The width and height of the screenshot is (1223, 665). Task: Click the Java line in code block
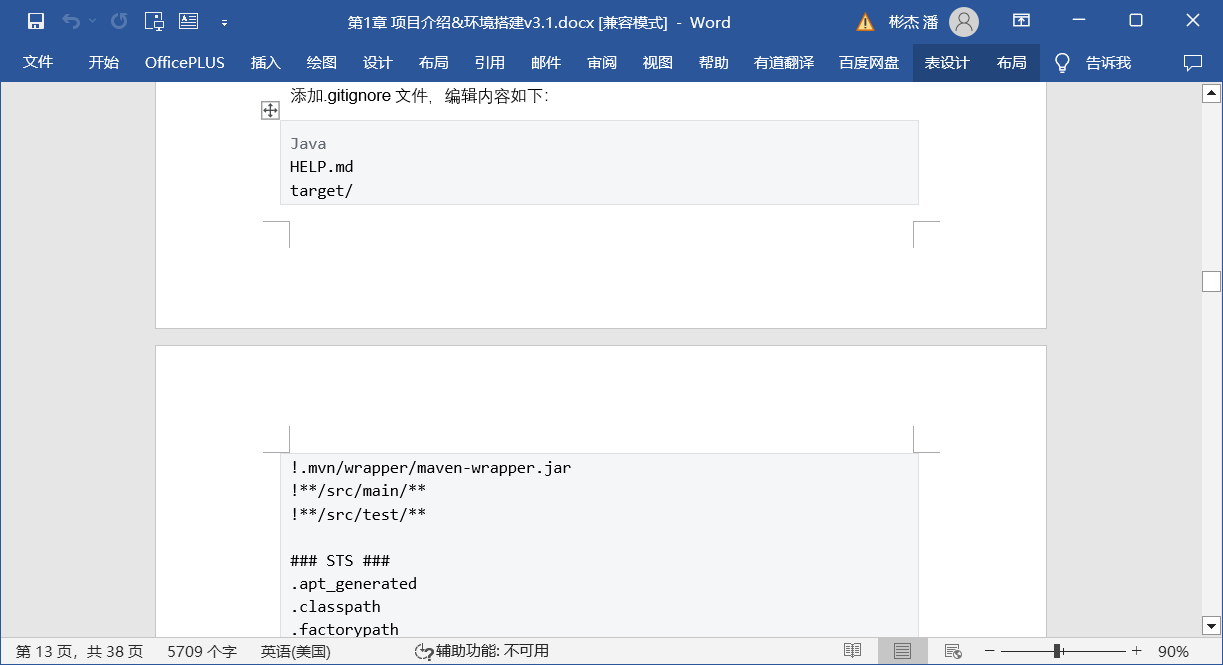point(308,144)
